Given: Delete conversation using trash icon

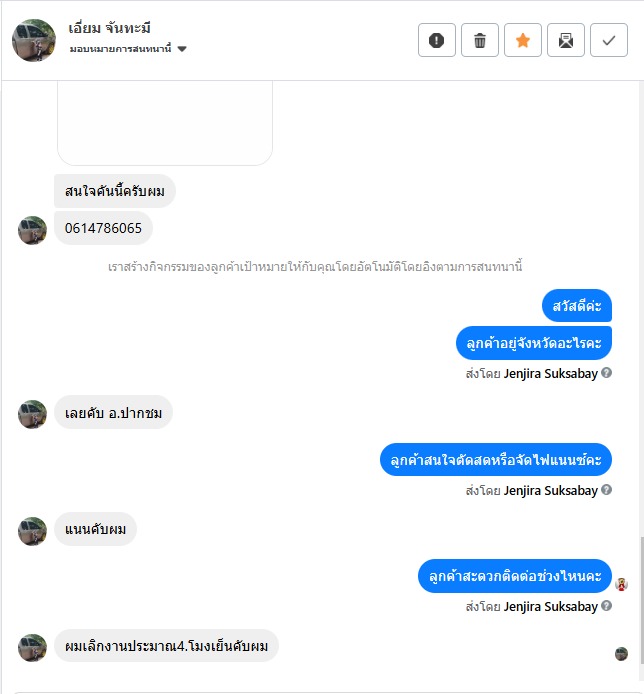Looking at the screenshot, I should pyautogui.click(x=480, y=40).
